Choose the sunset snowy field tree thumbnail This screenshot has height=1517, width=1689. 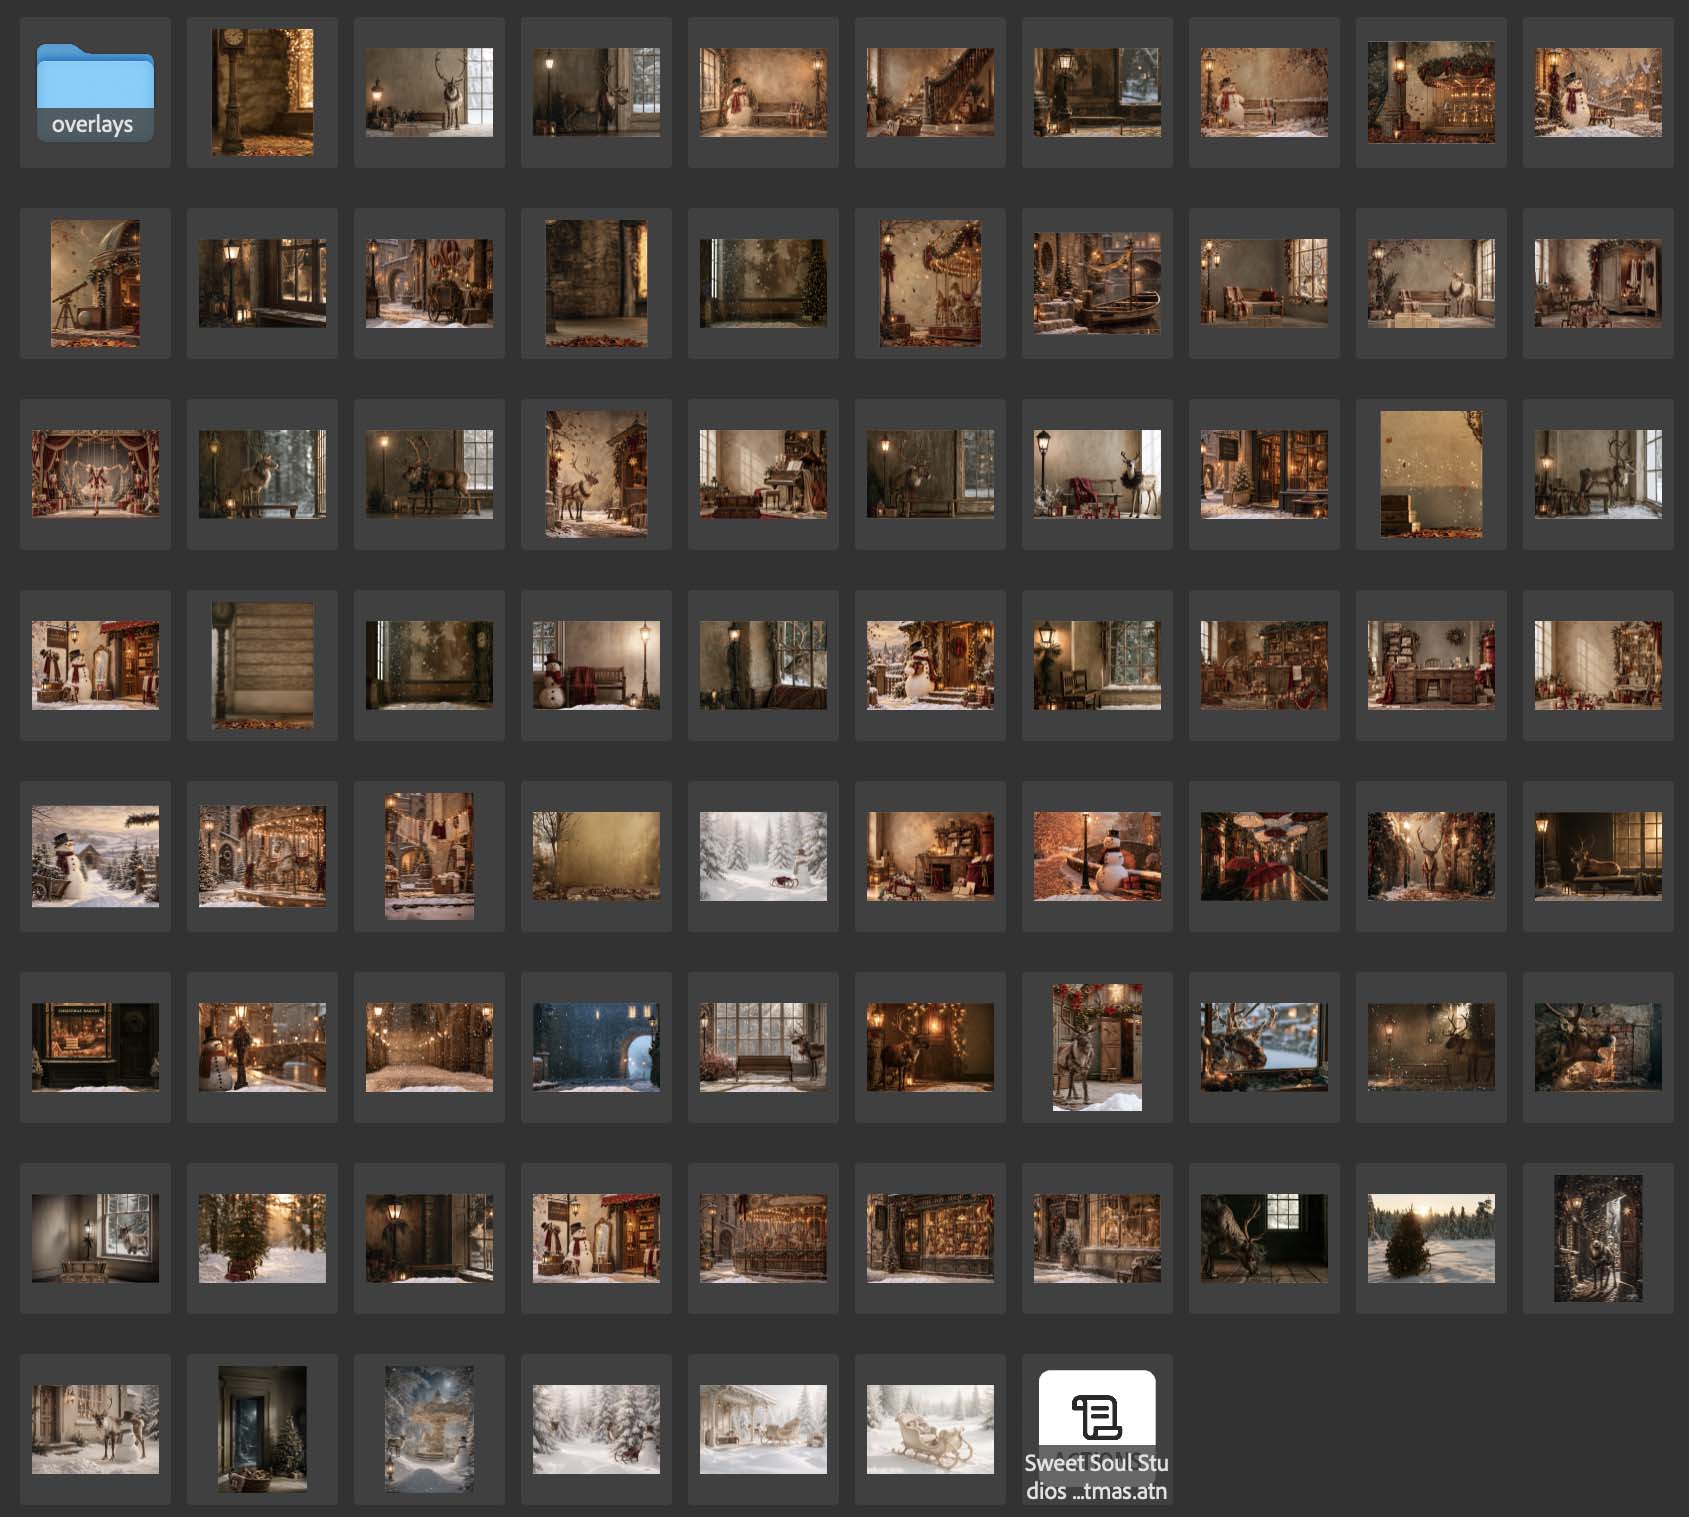coord(1431,1238)
